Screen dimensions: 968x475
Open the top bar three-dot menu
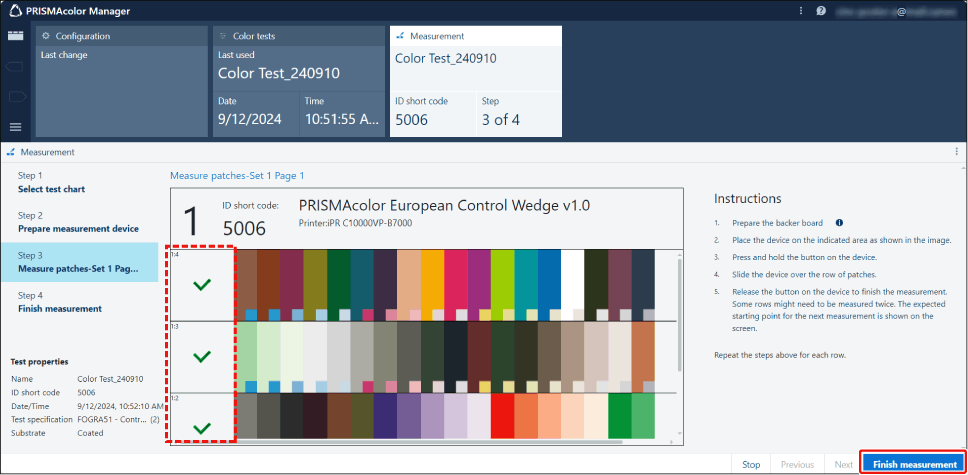(x=800, y=11)
